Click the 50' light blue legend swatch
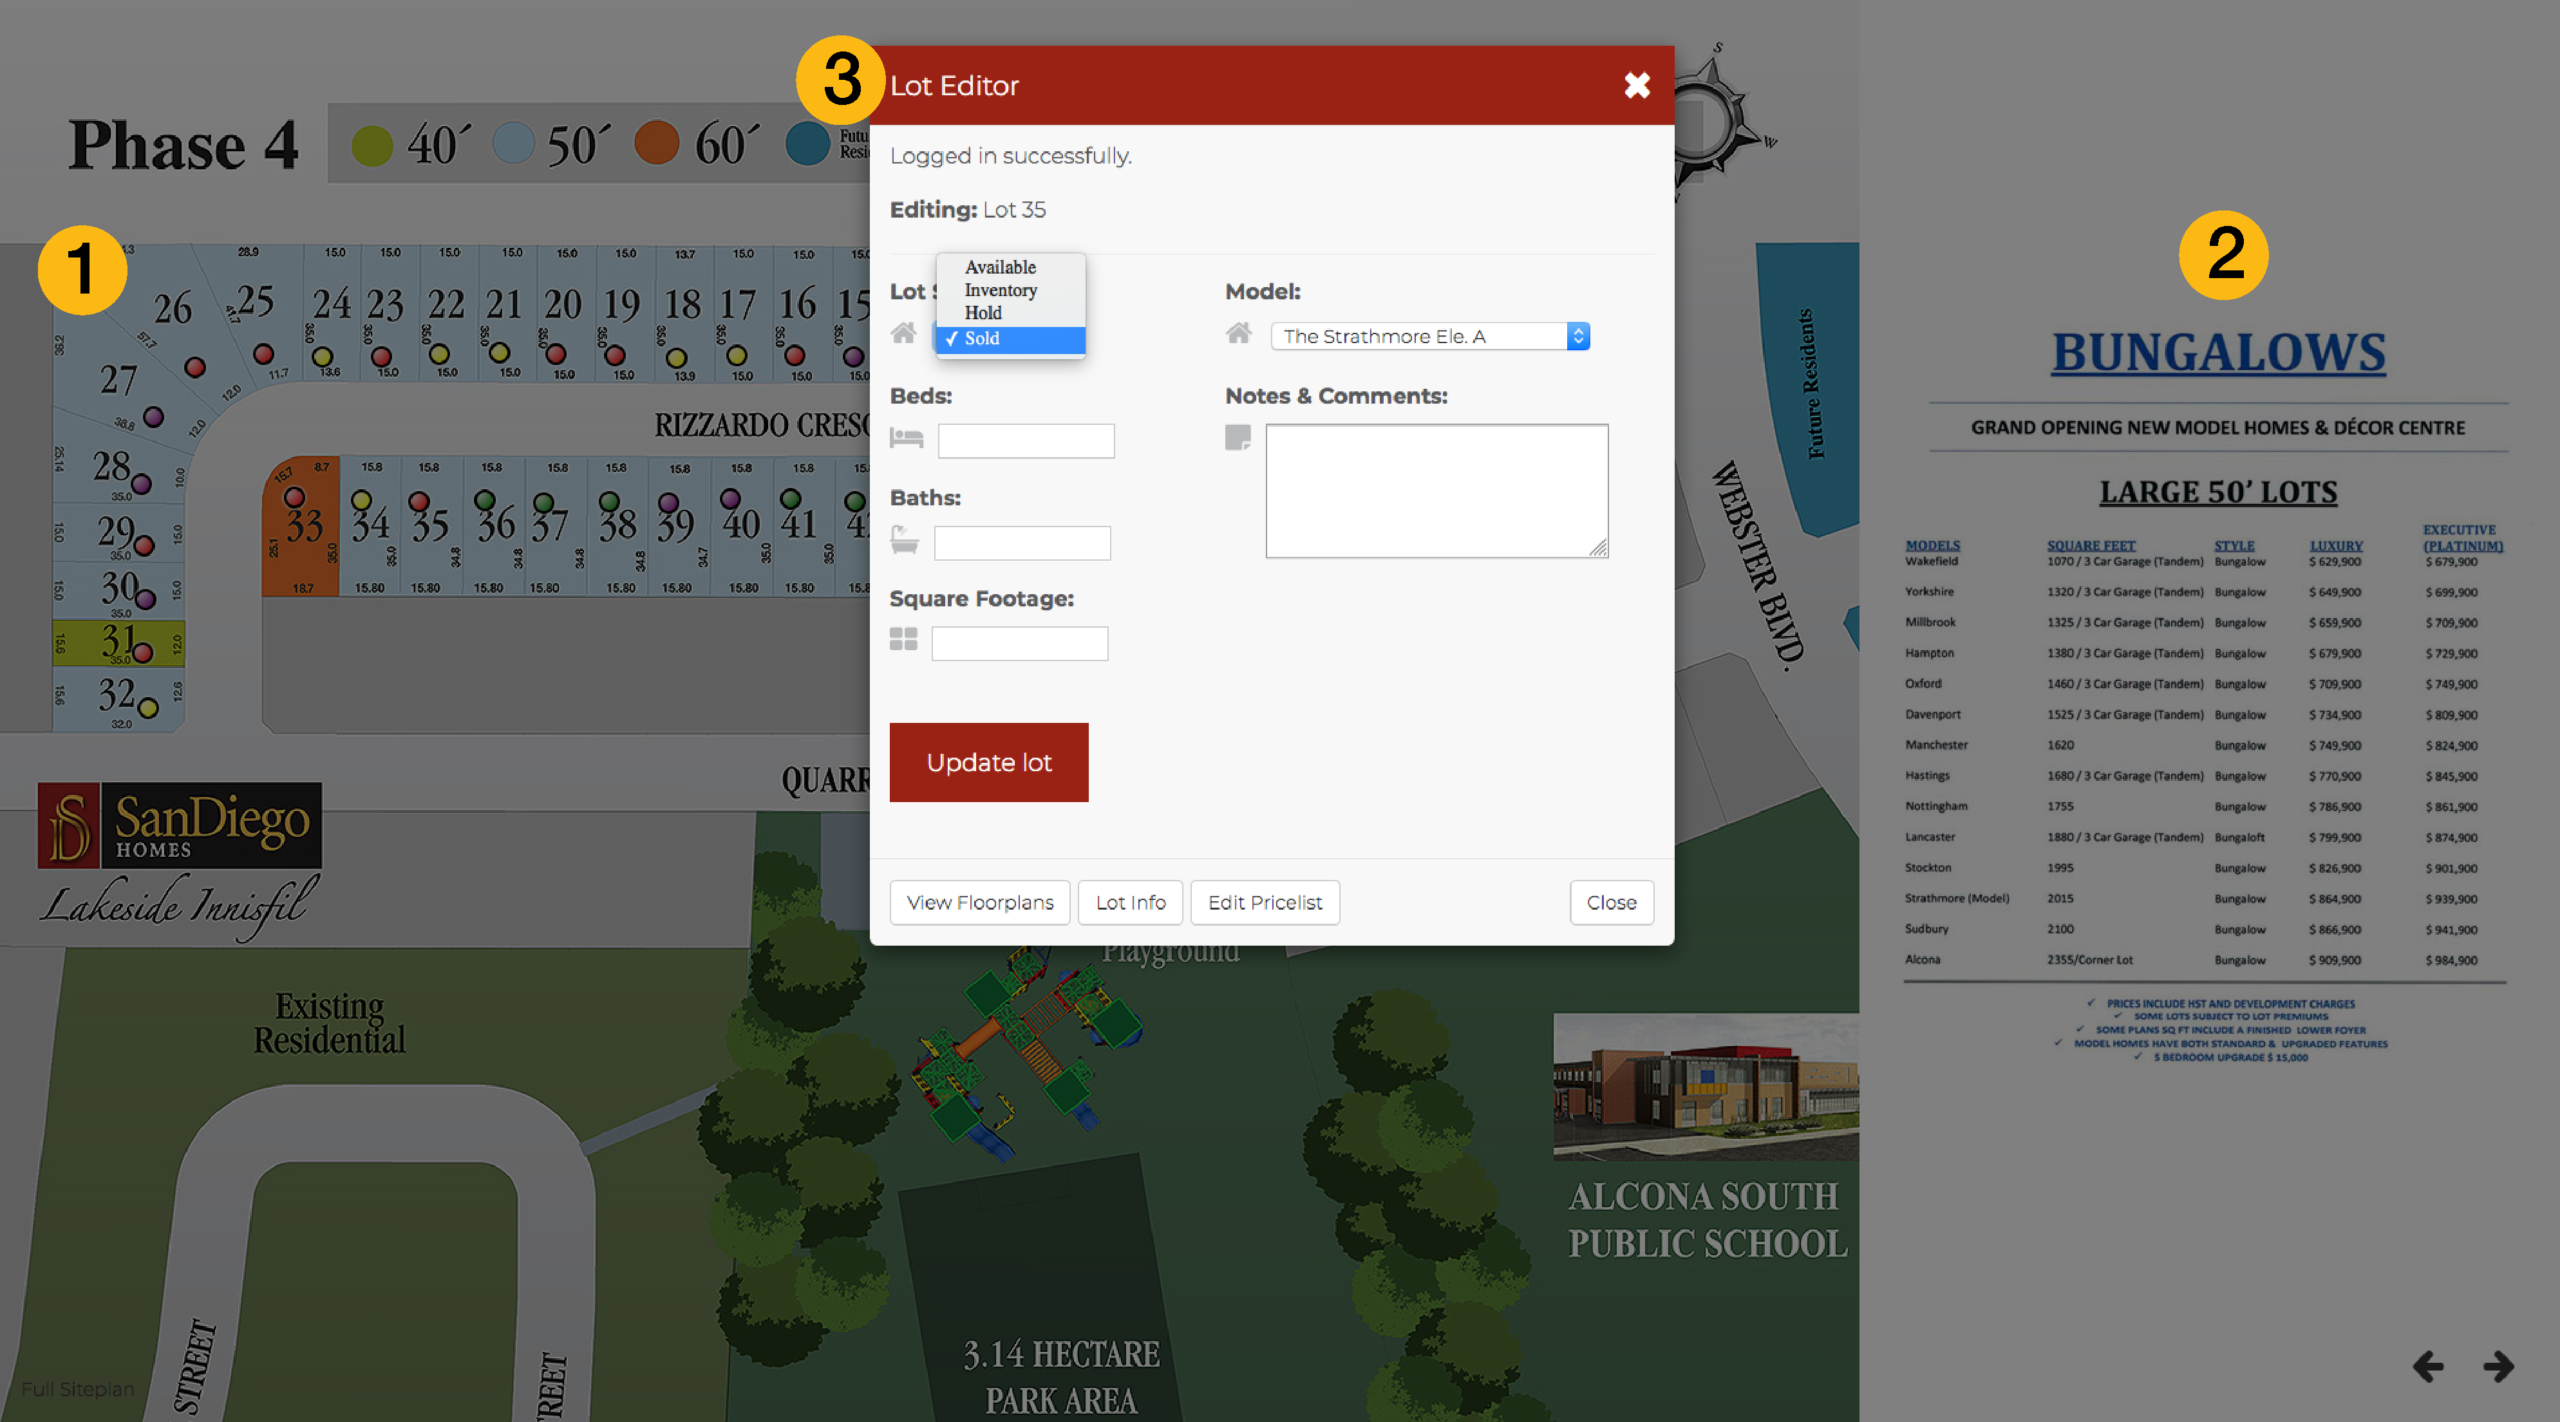 point(513,143)
